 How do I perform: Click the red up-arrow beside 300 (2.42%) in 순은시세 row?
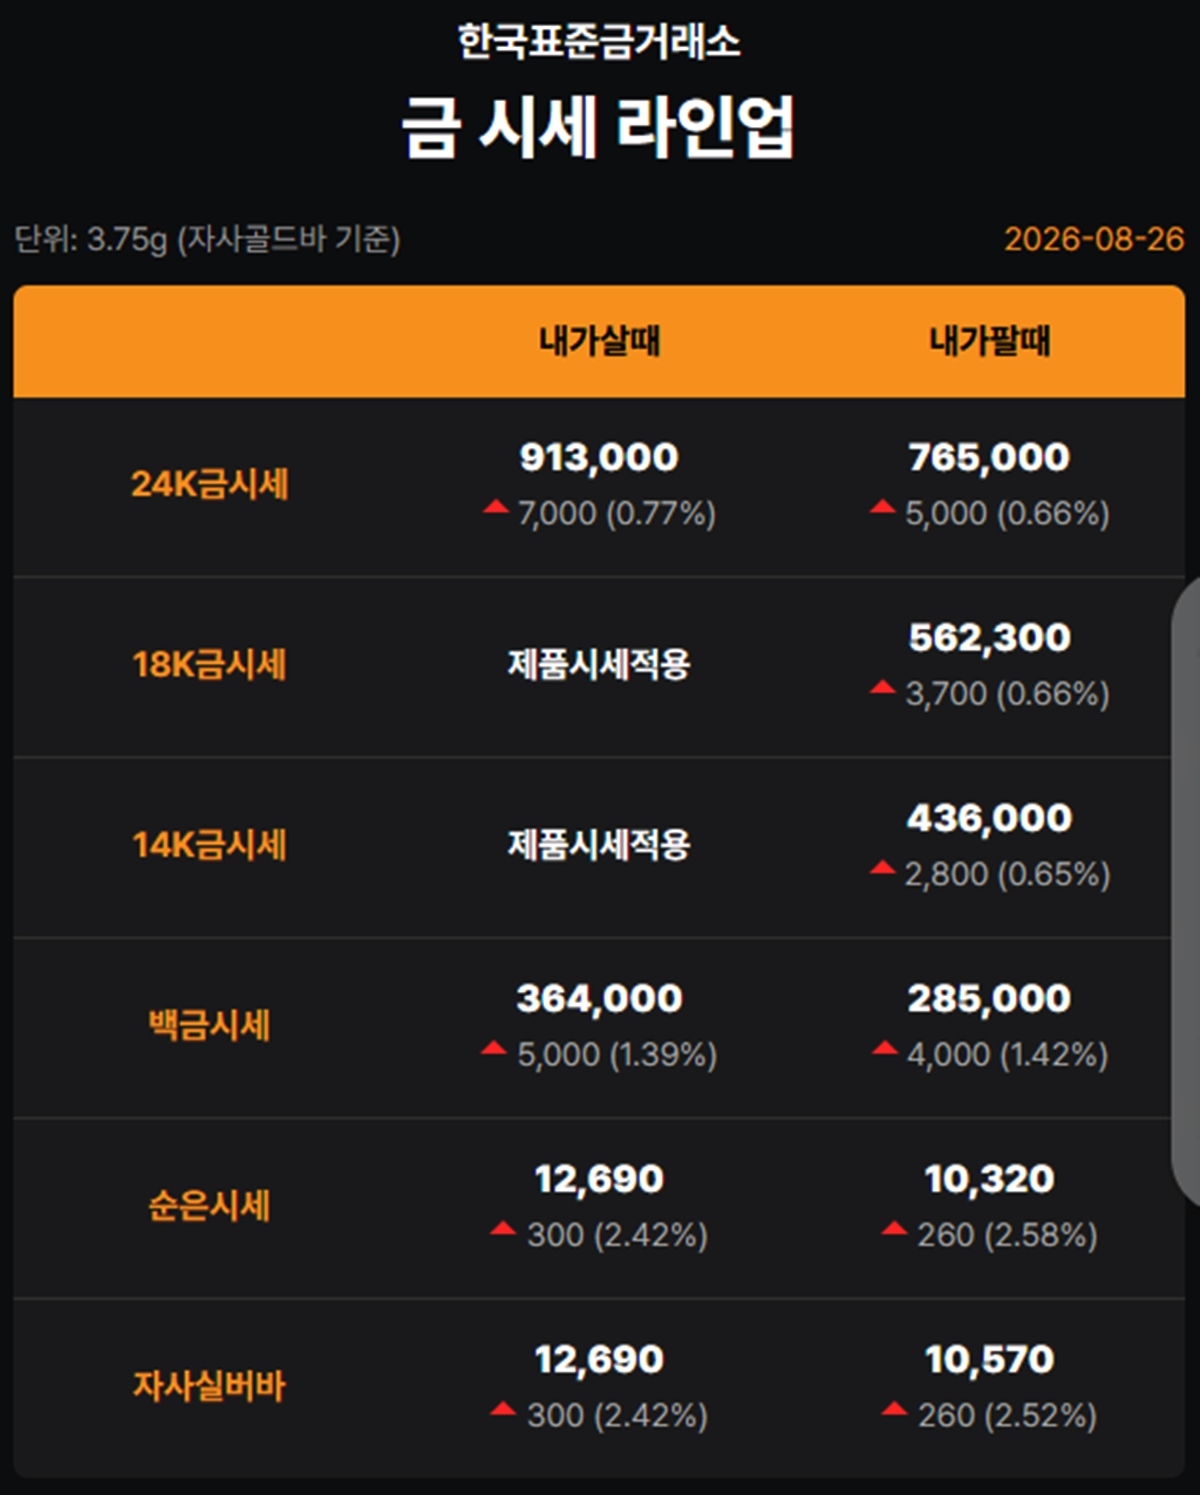503,1229
